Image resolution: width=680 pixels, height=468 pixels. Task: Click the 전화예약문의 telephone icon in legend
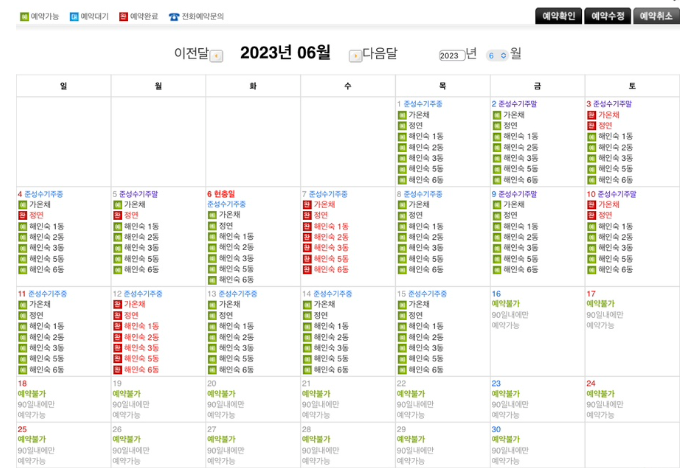[174, 17]
